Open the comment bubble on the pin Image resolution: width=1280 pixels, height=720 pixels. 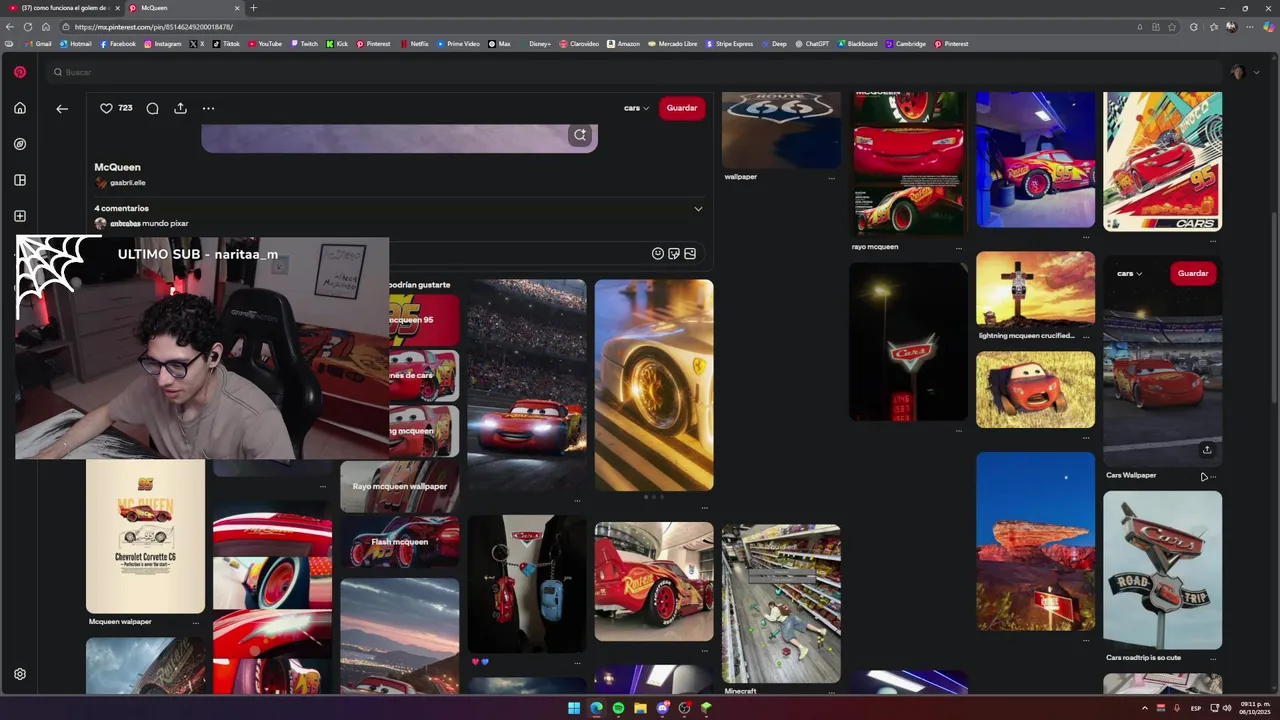click(152, 108)
